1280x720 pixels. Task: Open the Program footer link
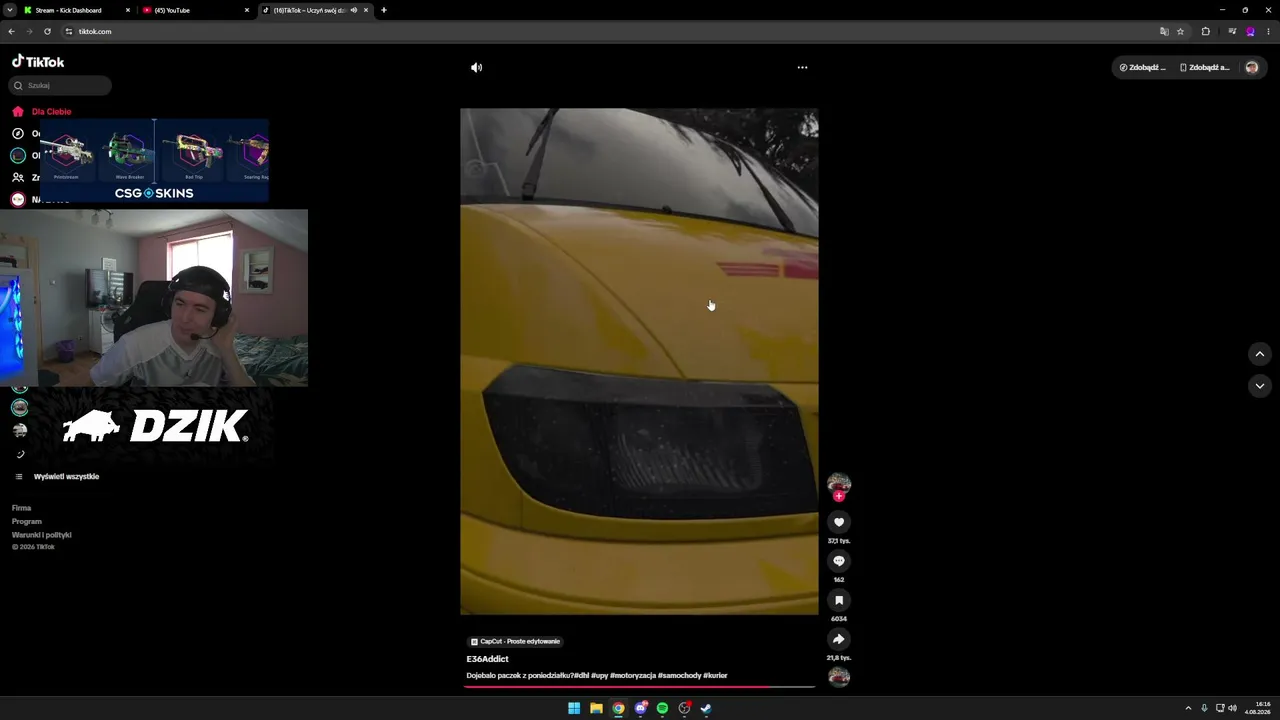[27, 521]
